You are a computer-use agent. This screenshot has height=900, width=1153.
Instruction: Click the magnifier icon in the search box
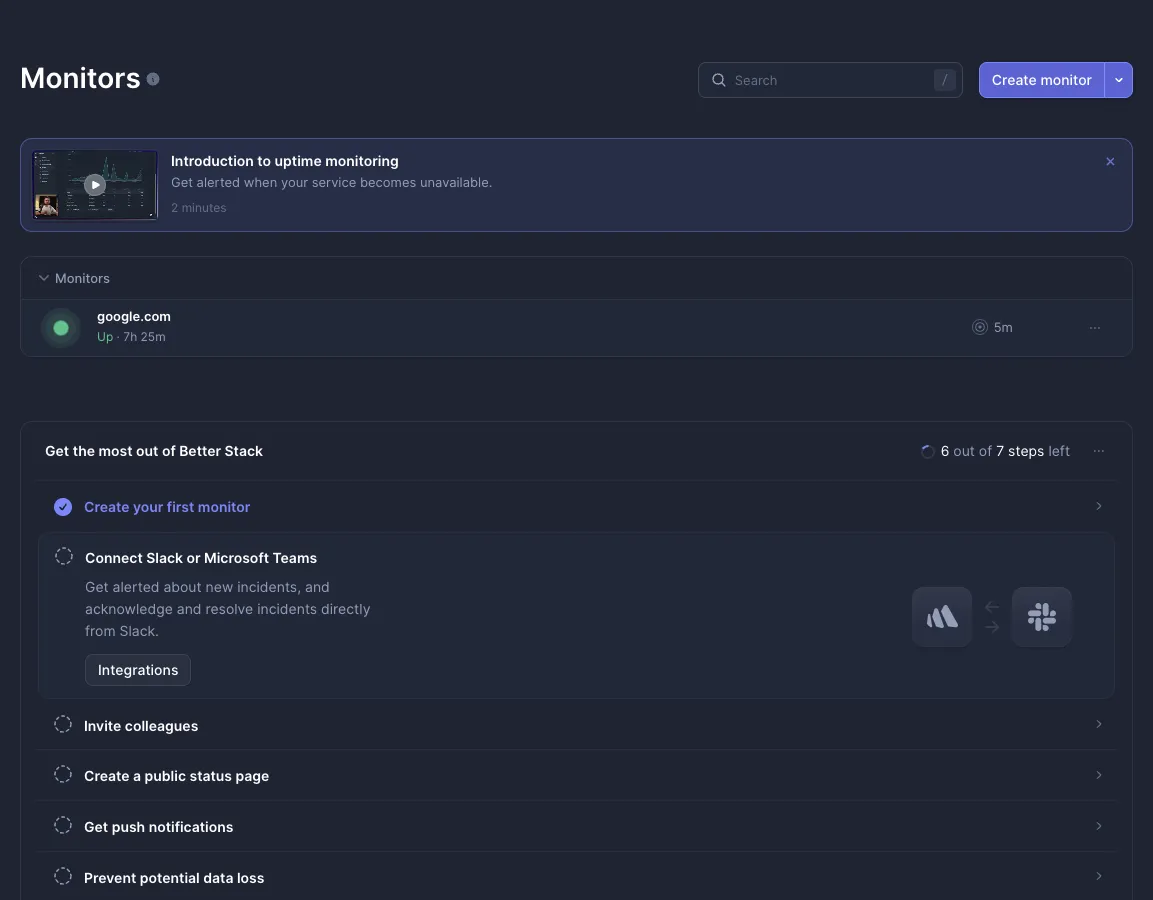click(x=718, y=80)
